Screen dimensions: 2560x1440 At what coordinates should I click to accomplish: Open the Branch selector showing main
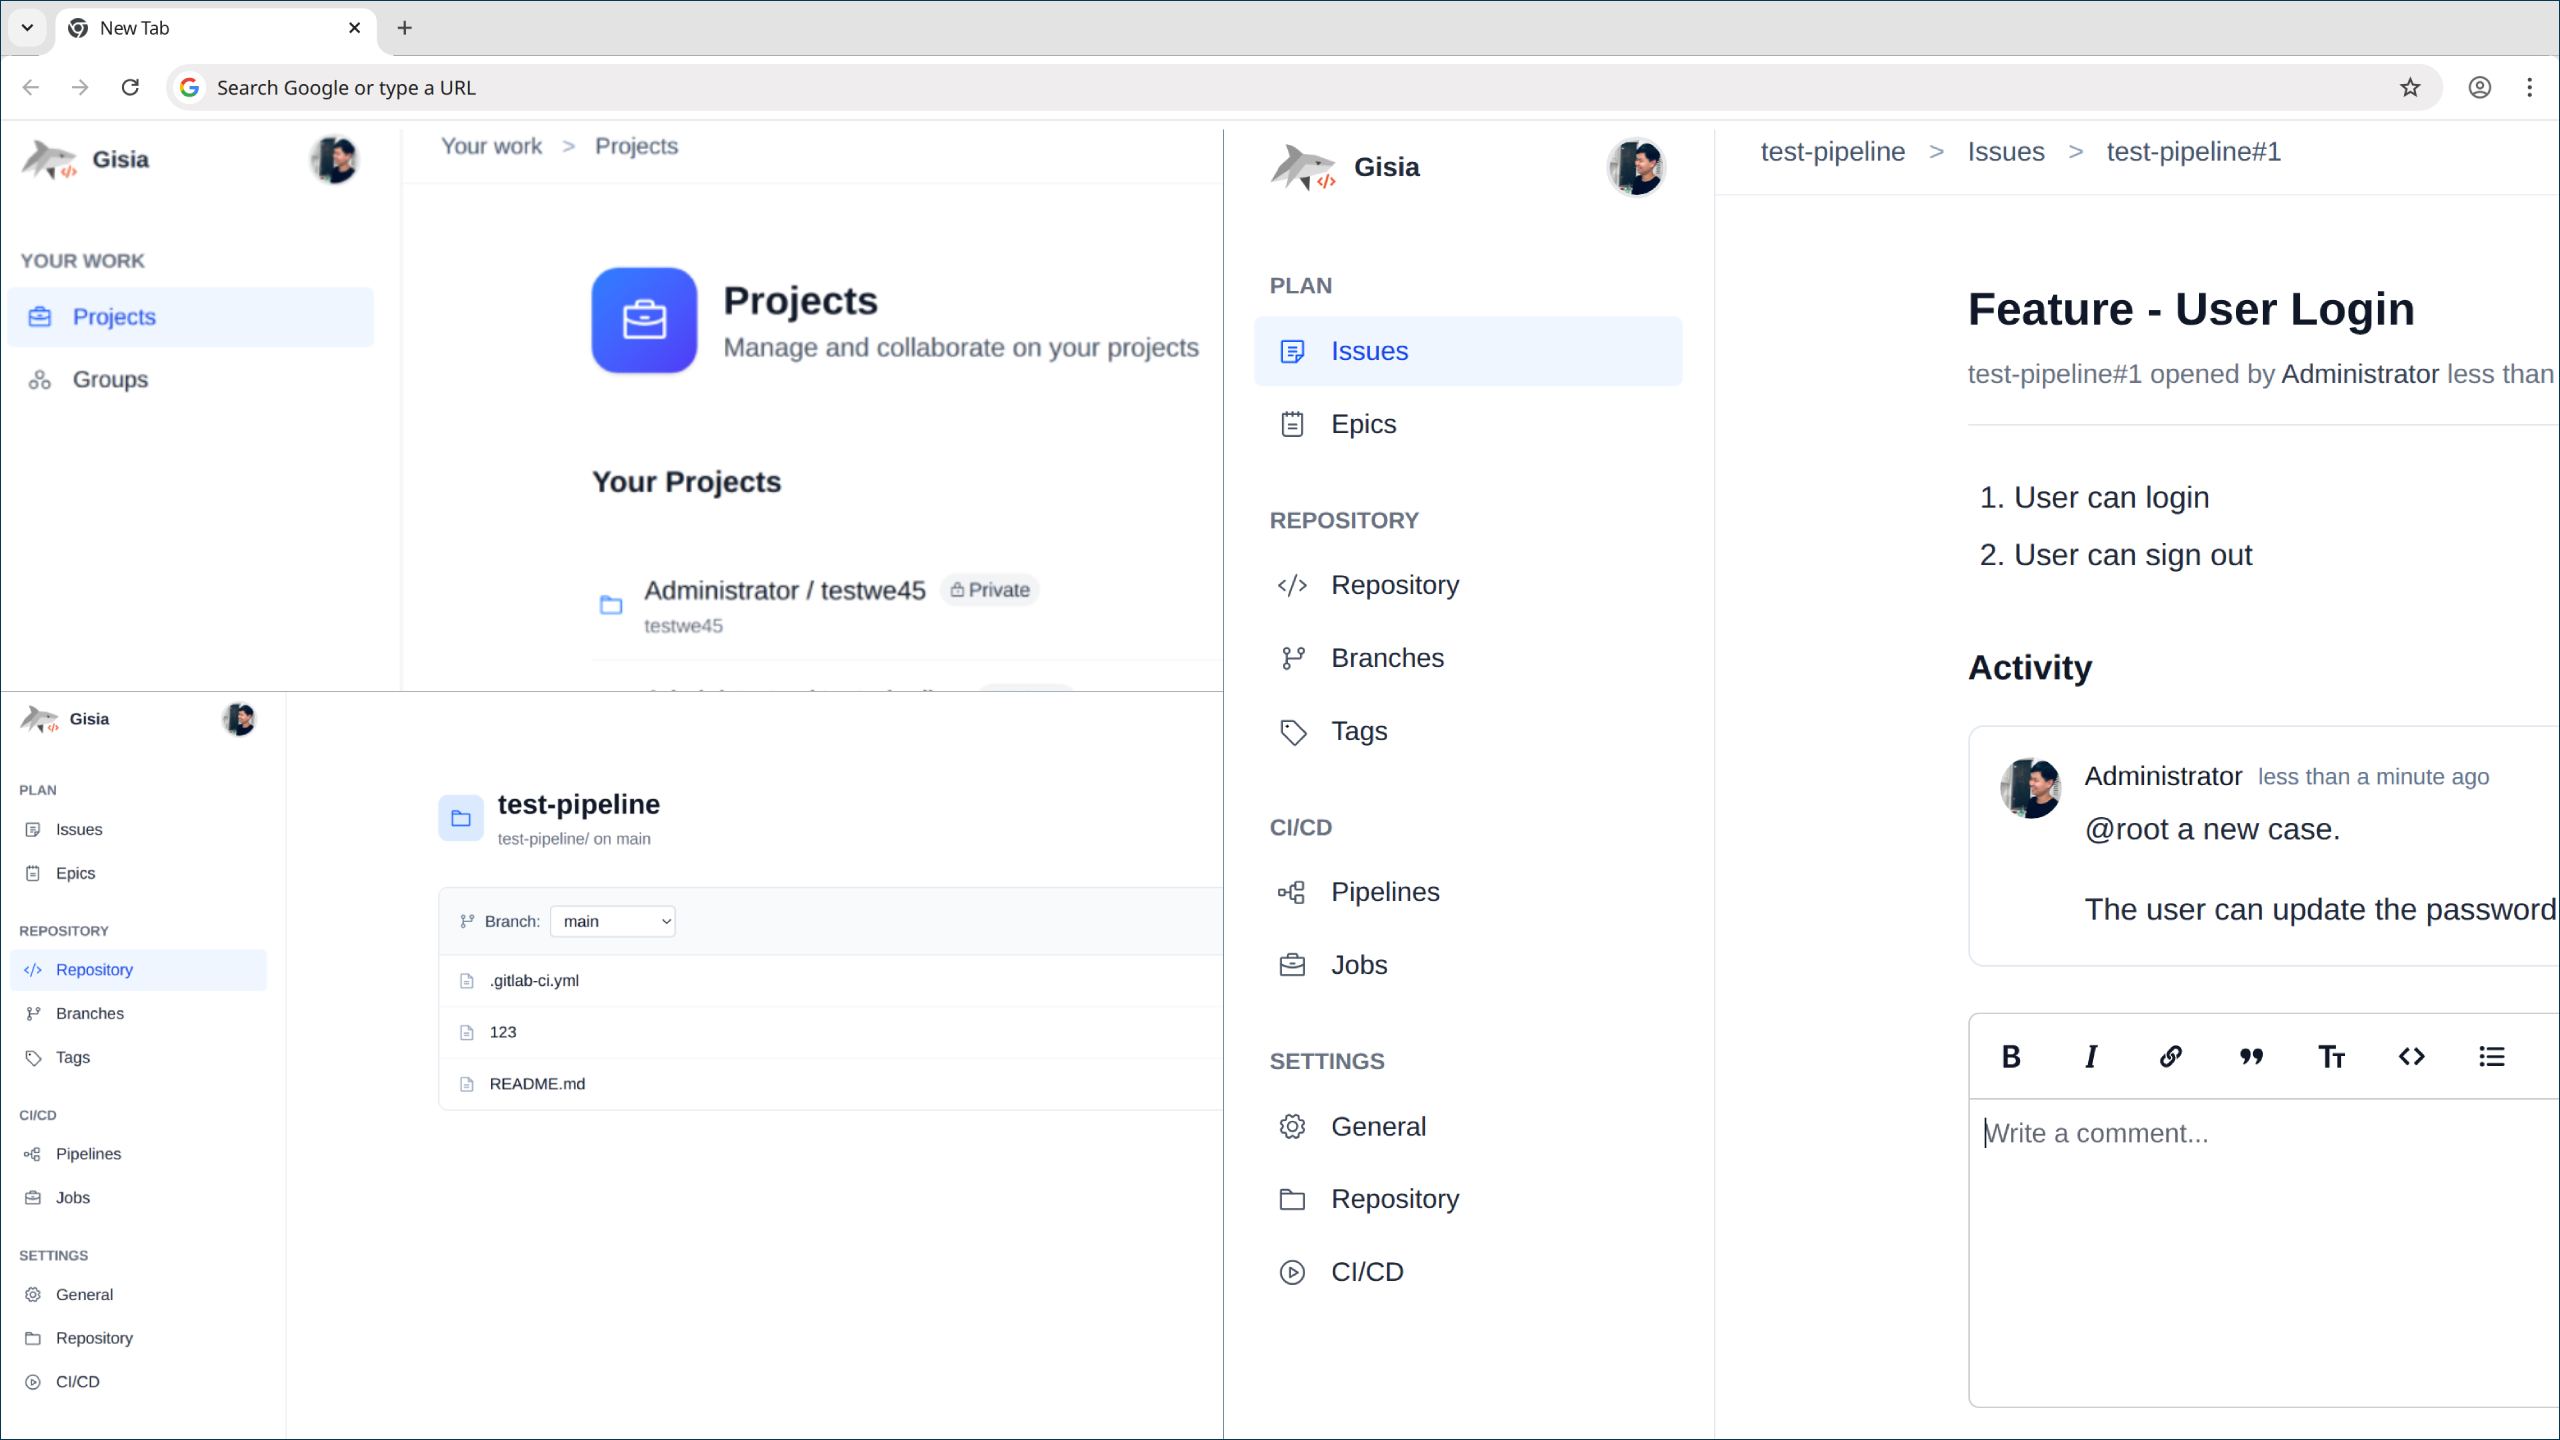612,921
